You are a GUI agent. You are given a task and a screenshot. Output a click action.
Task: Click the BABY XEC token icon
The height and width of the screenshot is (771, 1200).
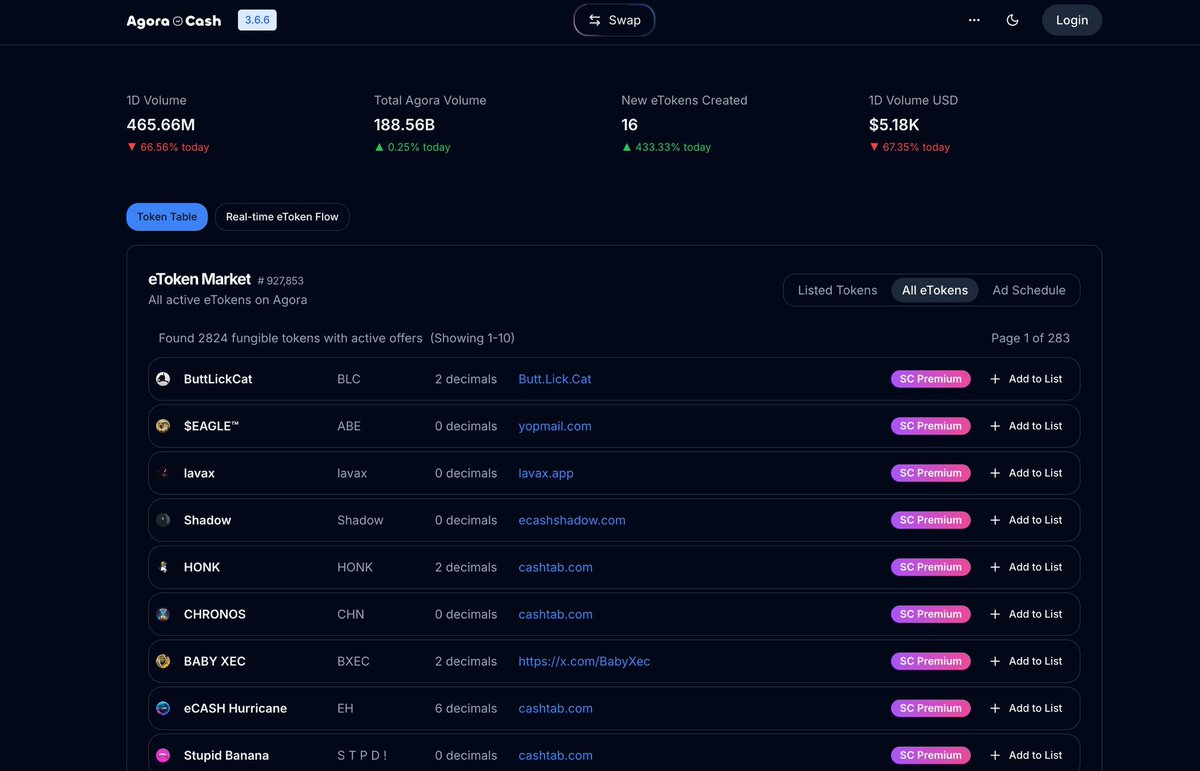click(x=163, y=661)
